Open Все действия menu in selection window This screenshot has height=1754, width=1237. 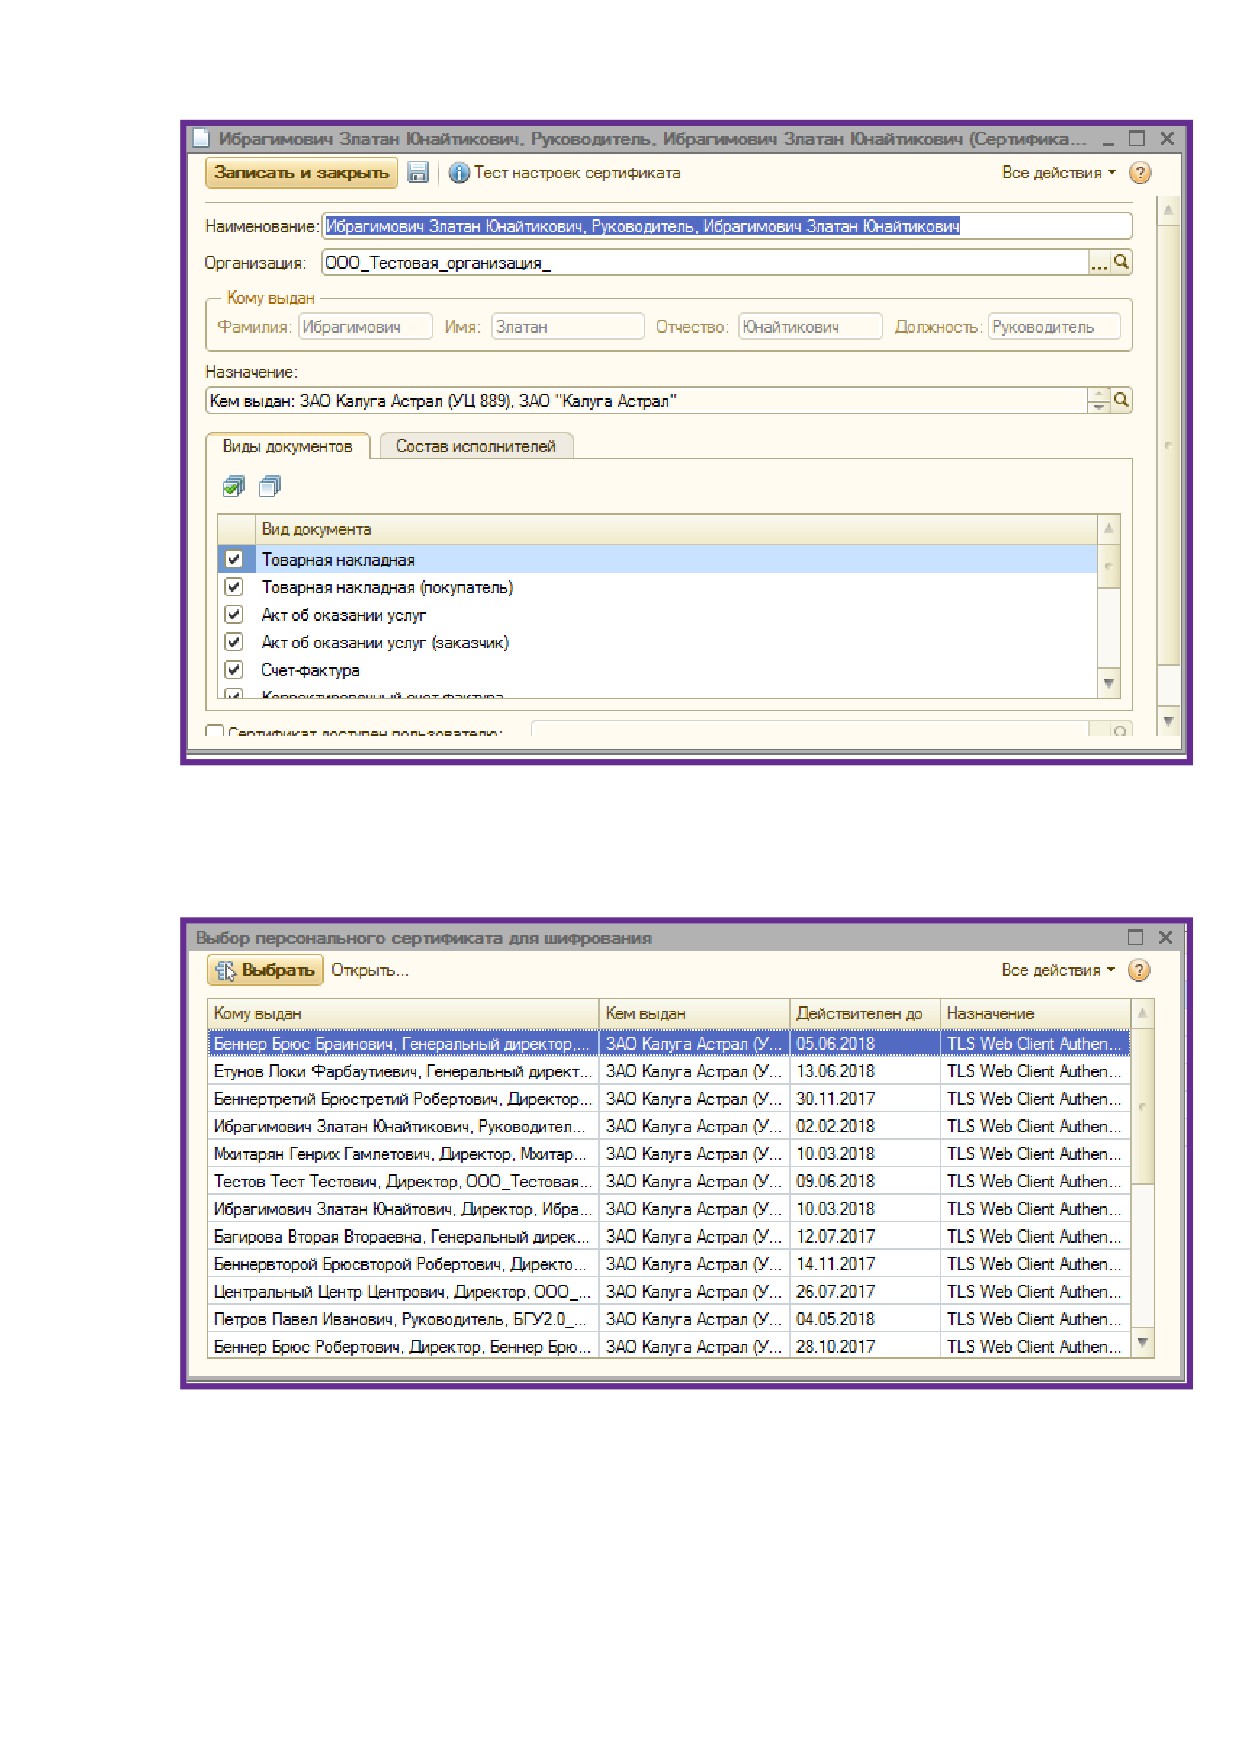(x=1058, y=970)
